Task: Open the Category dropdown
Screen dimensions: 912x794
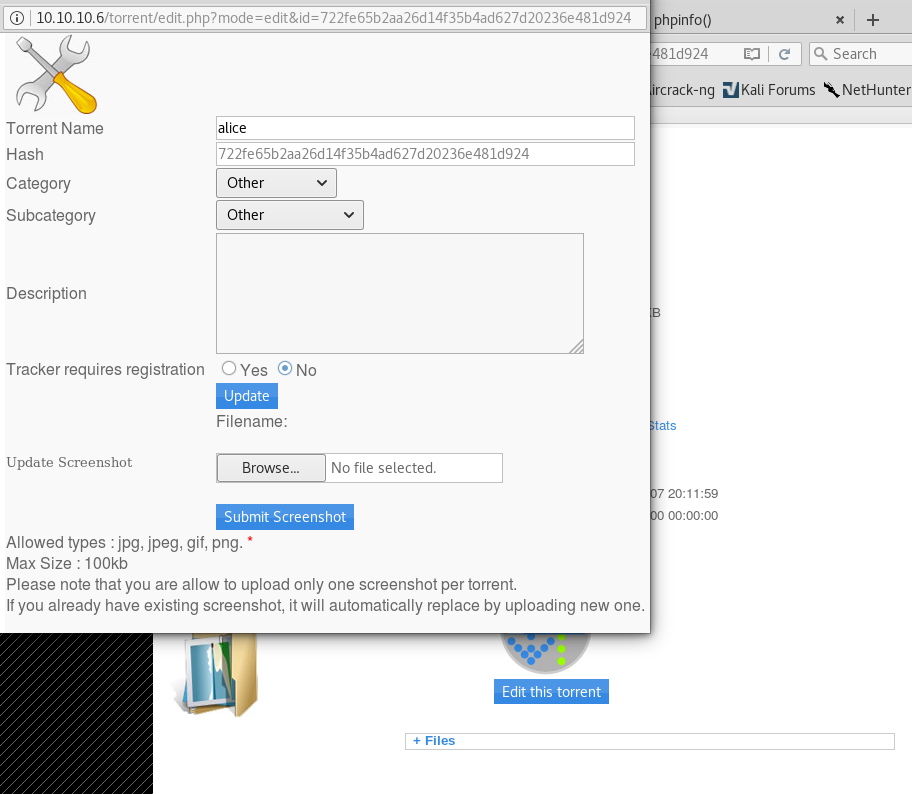Action: tap(276, 183)
